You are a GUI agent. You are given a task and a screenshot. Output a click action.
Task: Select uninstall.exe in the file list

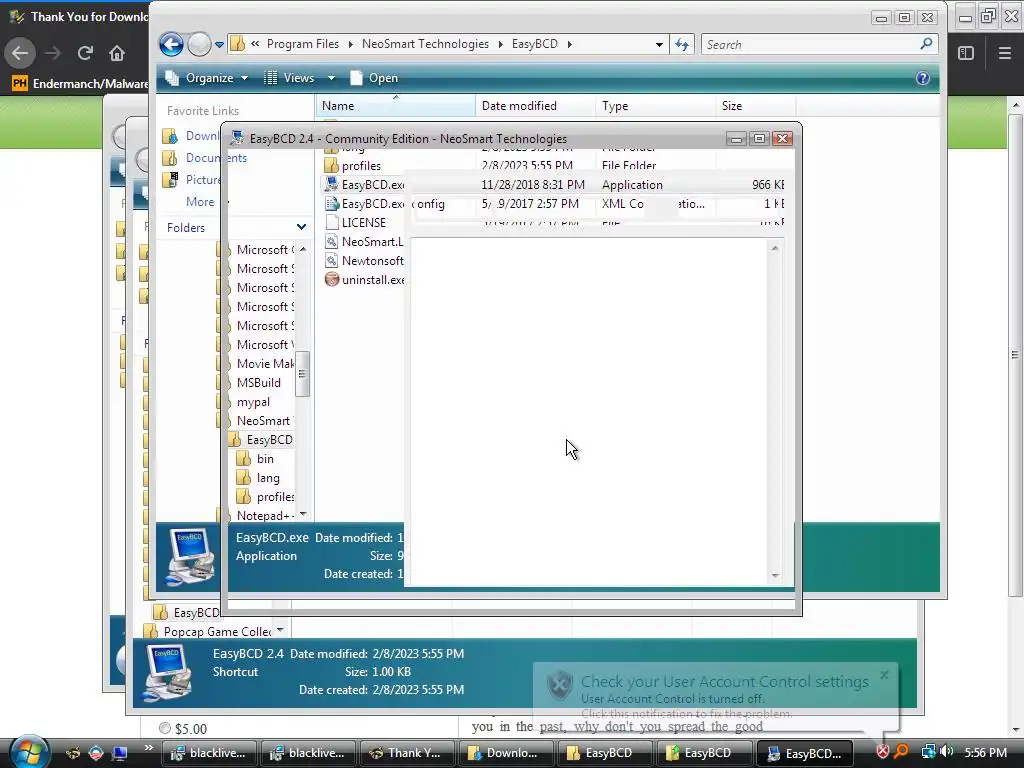(364, 280)
